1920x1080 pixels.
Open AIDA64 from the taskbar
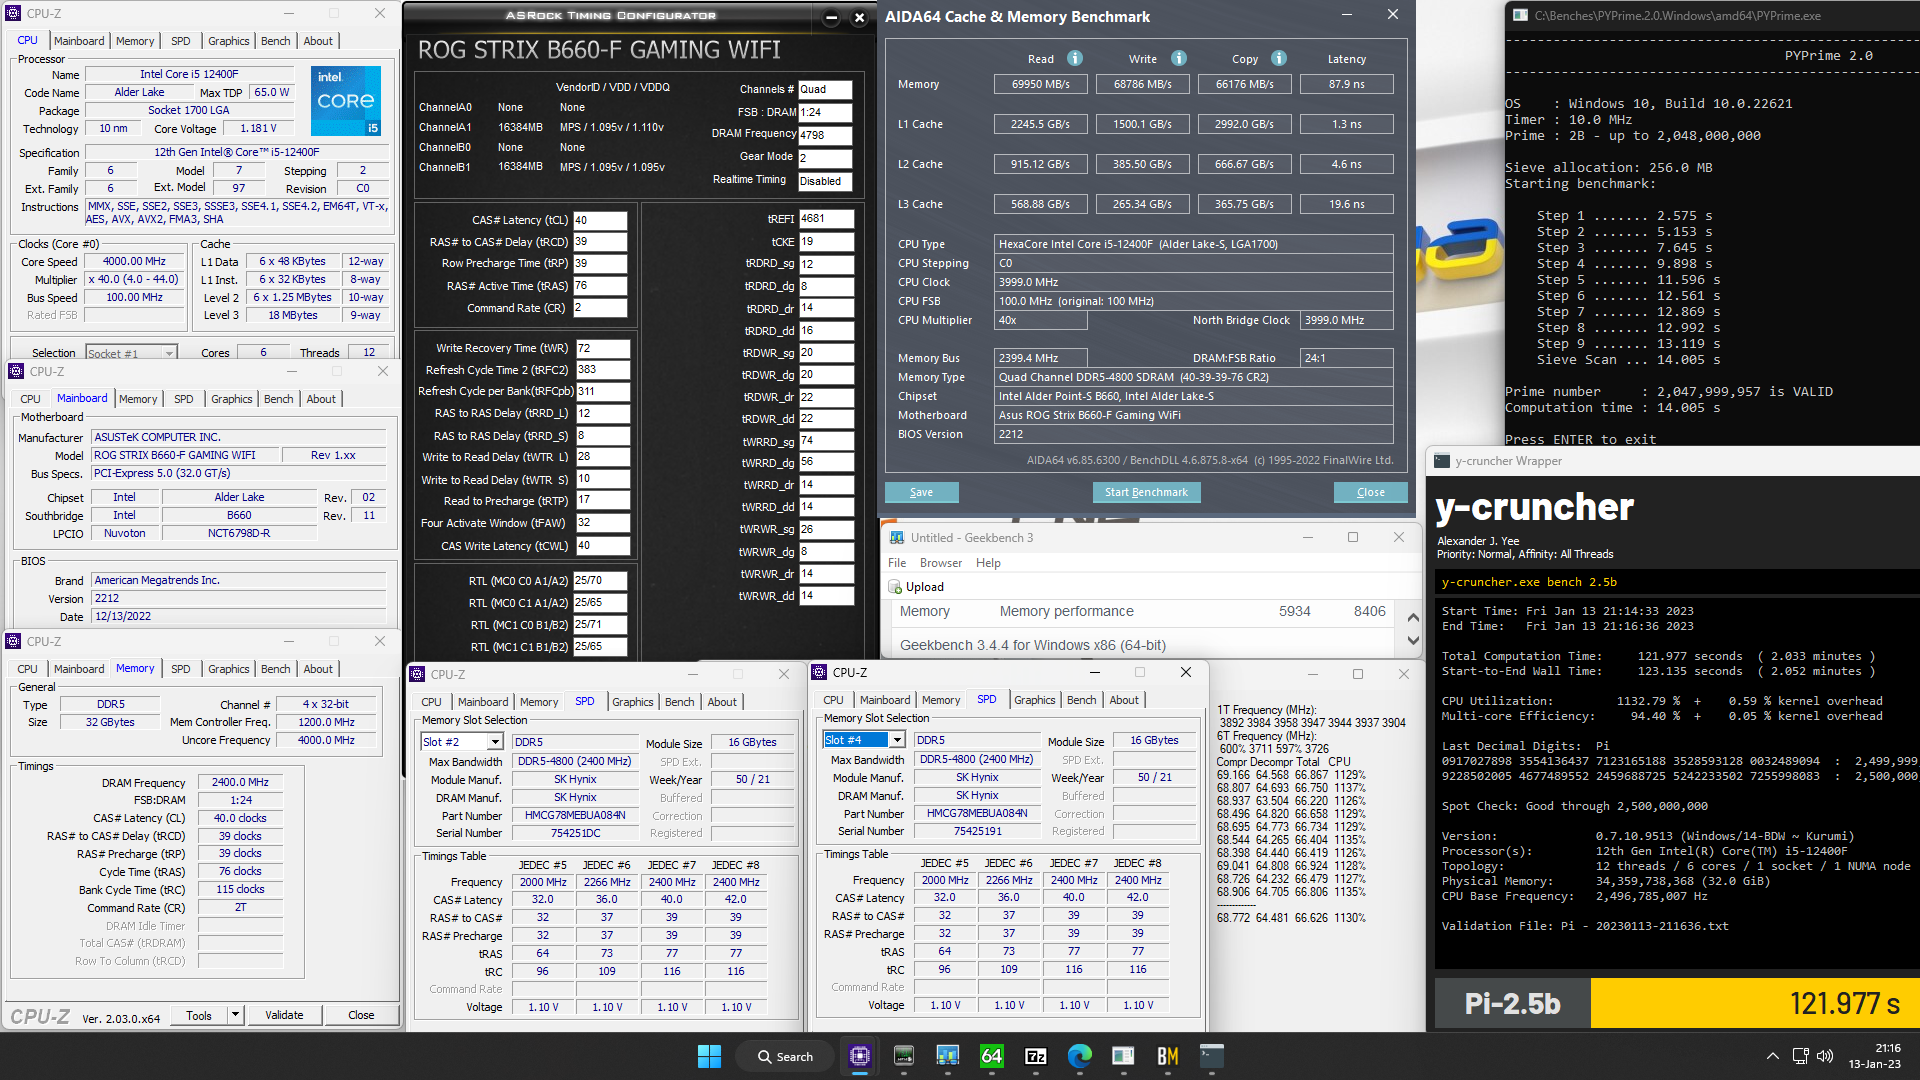[x=991, y=1056]
